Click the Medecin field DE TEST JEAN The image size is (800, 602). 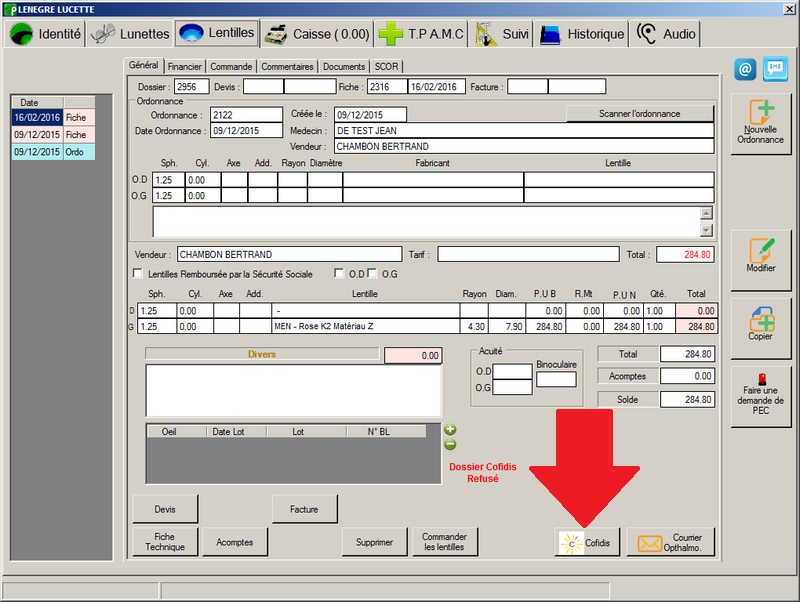pyautogui.click(x=524, y=131)
